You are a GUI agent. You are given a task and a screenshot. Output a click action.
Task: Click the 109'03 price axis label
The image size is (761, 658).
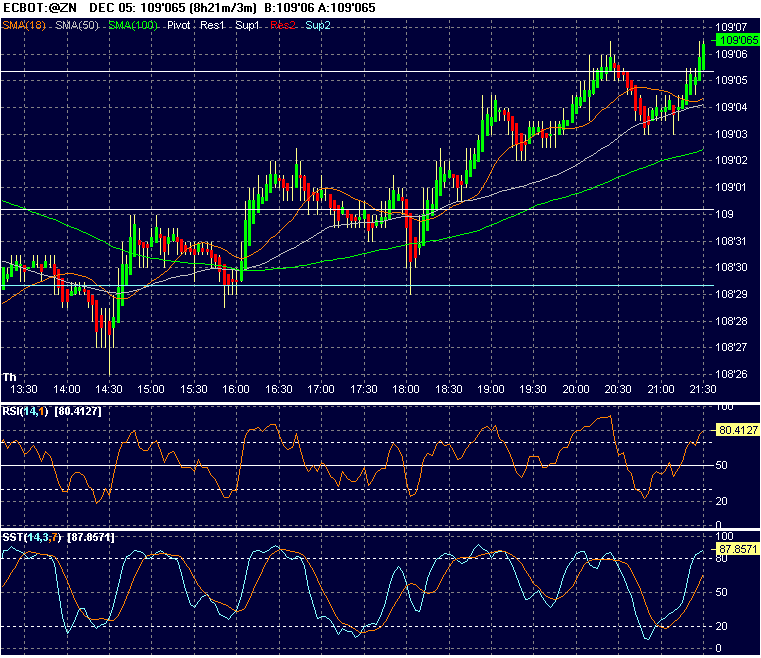pyautogui.click(x=731, y=134)
